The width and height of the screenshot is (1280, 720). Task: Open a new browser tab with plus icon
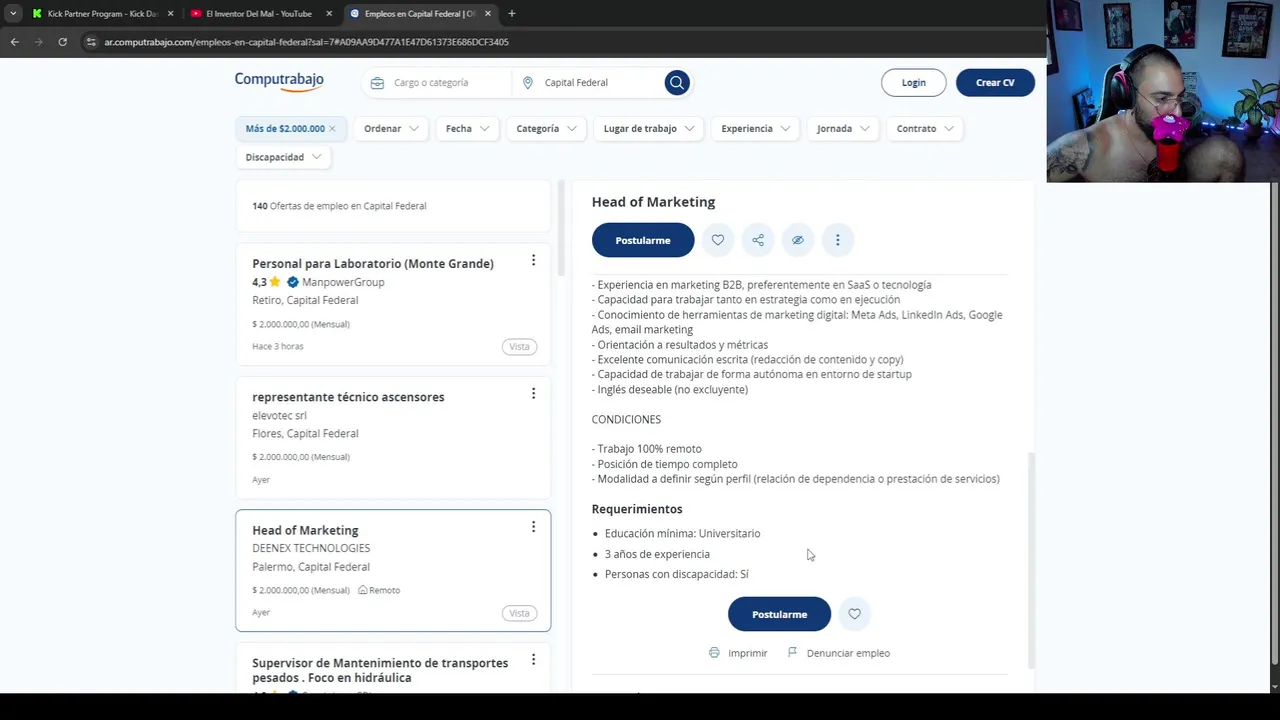point(511,14)
